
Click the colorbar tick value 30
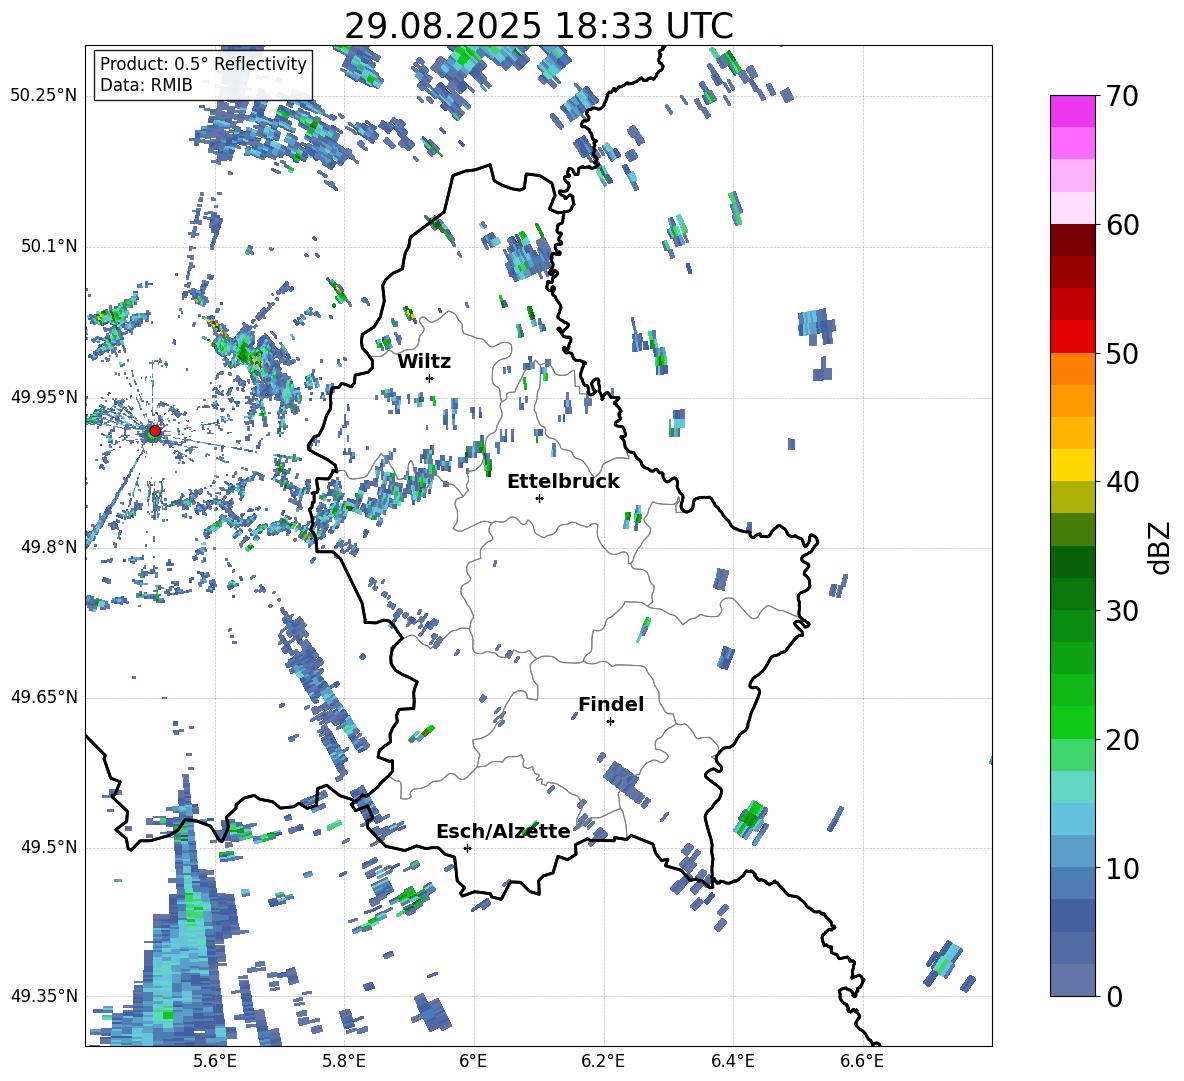[x=1122, y=611]
